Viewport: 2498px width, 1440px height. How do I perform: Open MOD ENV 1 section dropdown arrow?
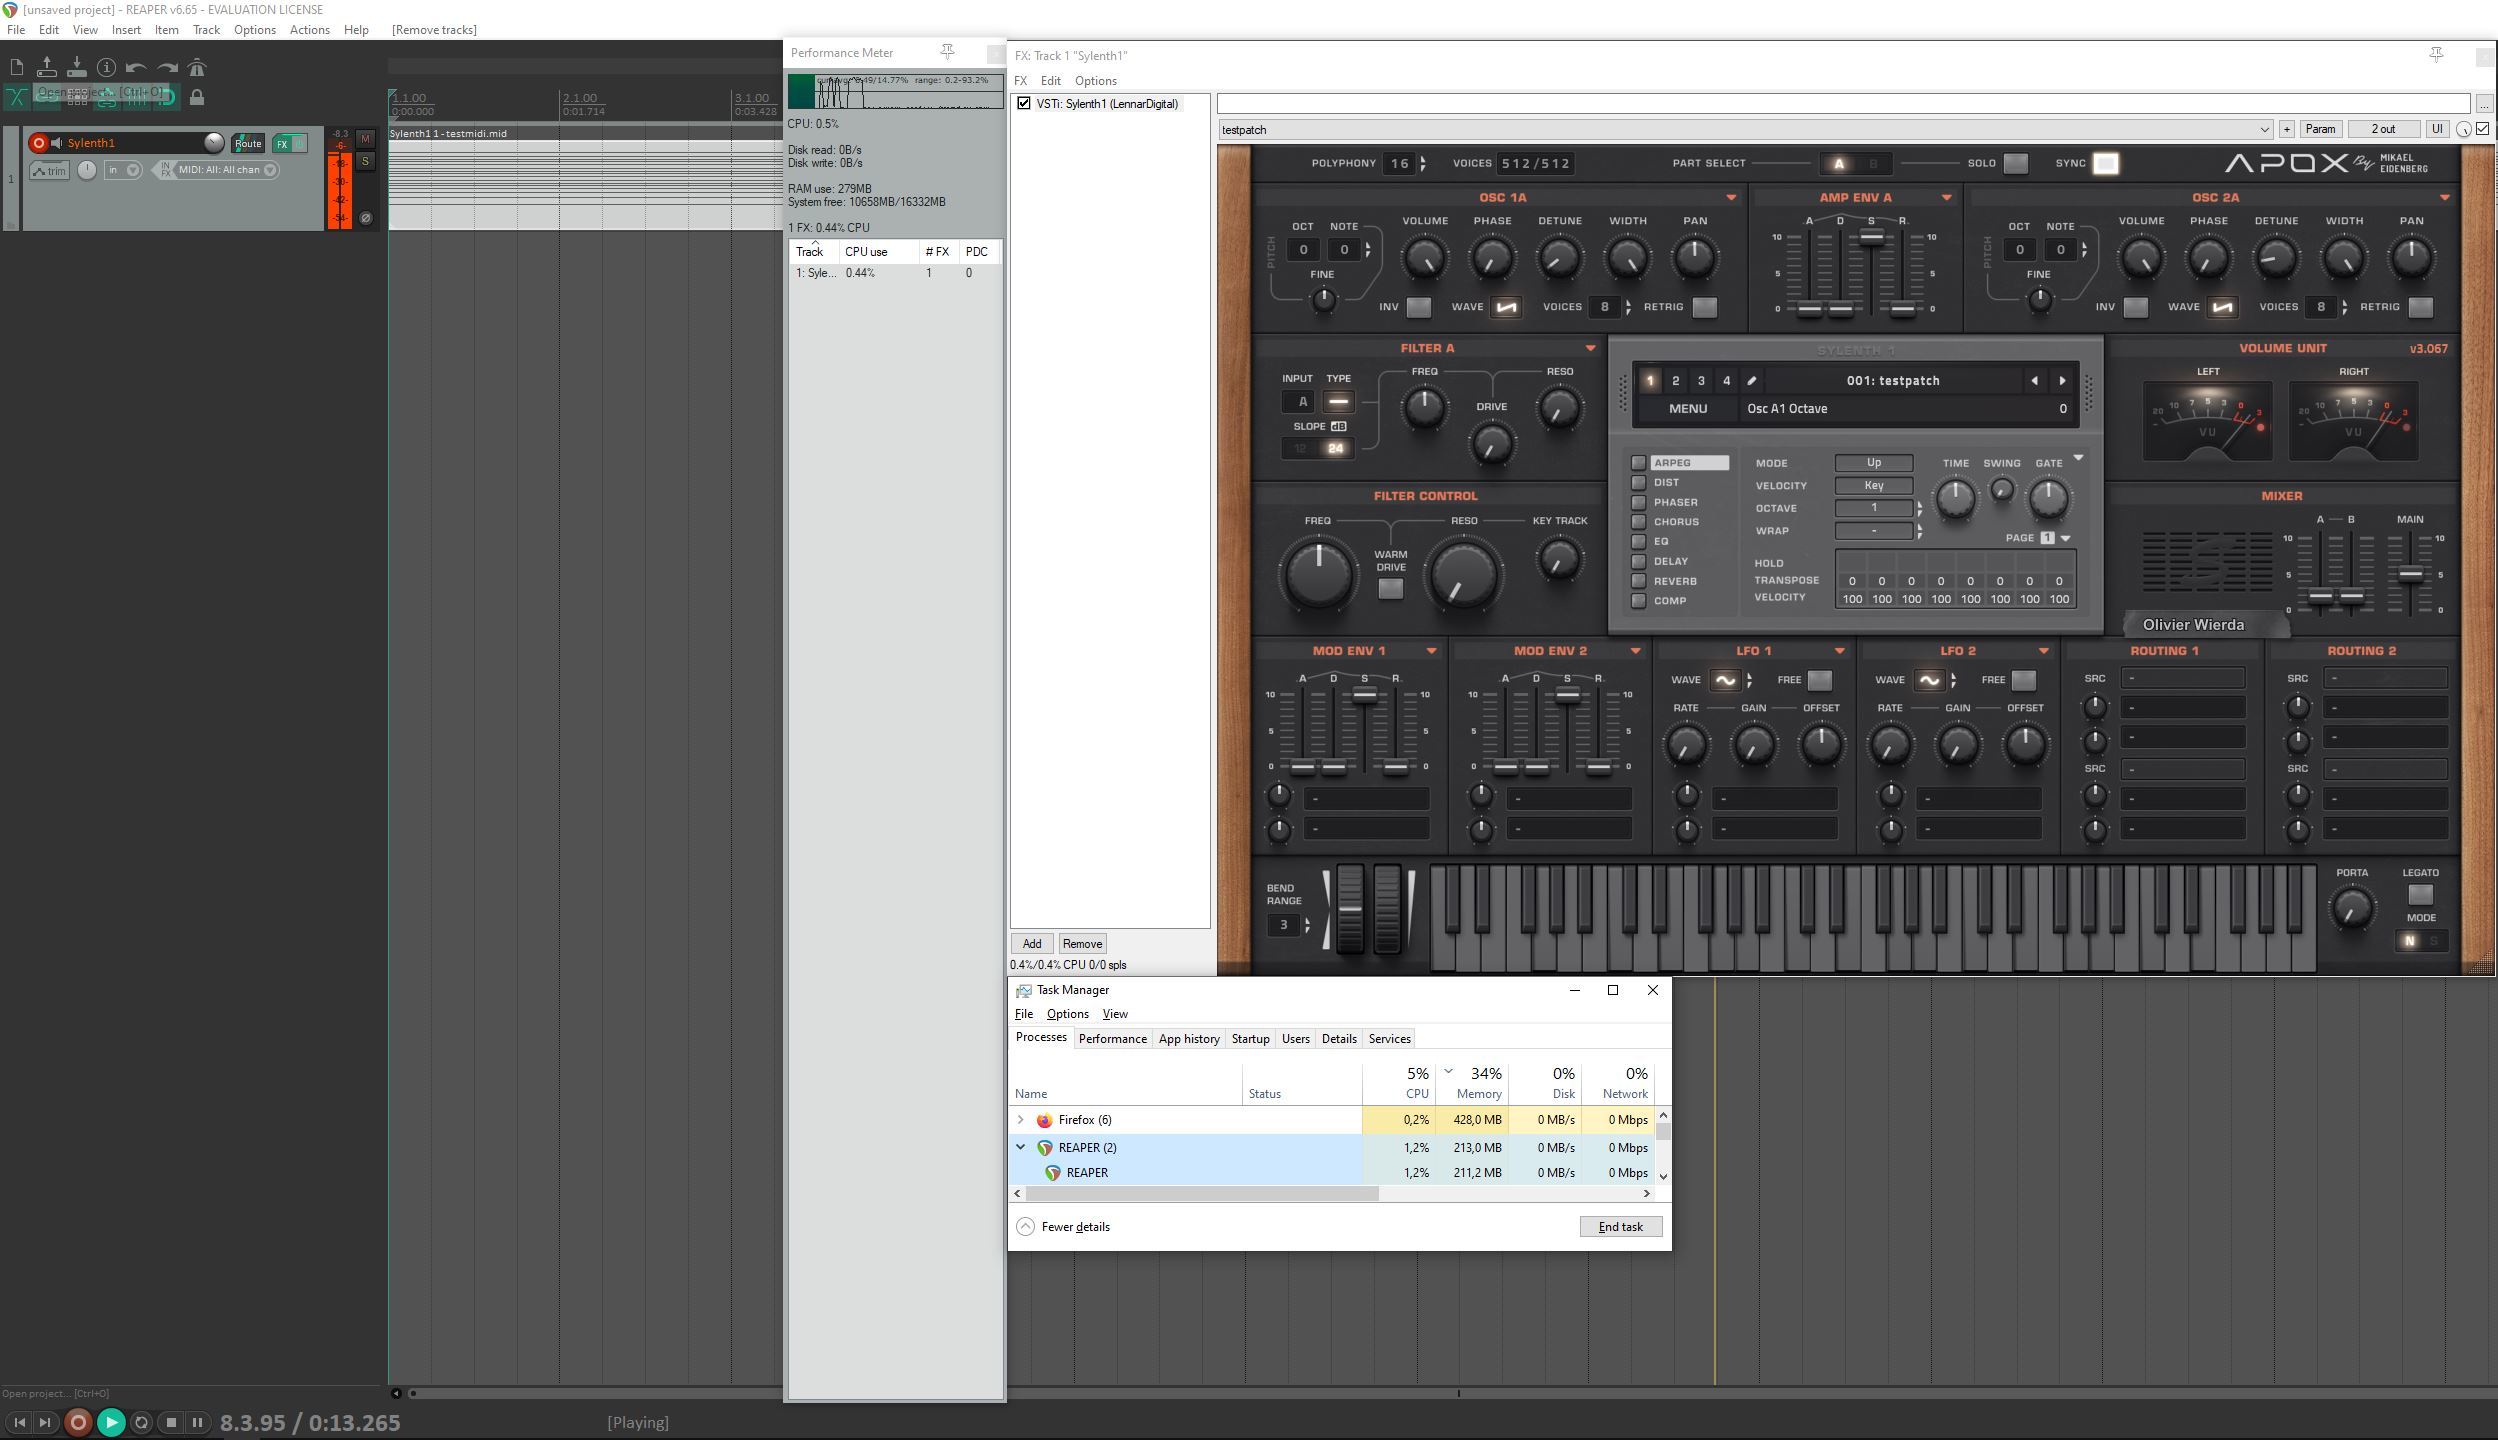[x=1431, y=651]
